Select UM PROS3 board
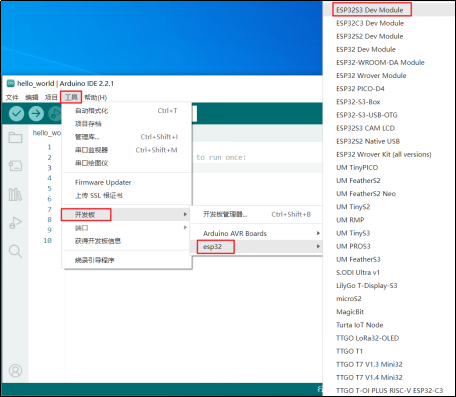 point(389,246)
